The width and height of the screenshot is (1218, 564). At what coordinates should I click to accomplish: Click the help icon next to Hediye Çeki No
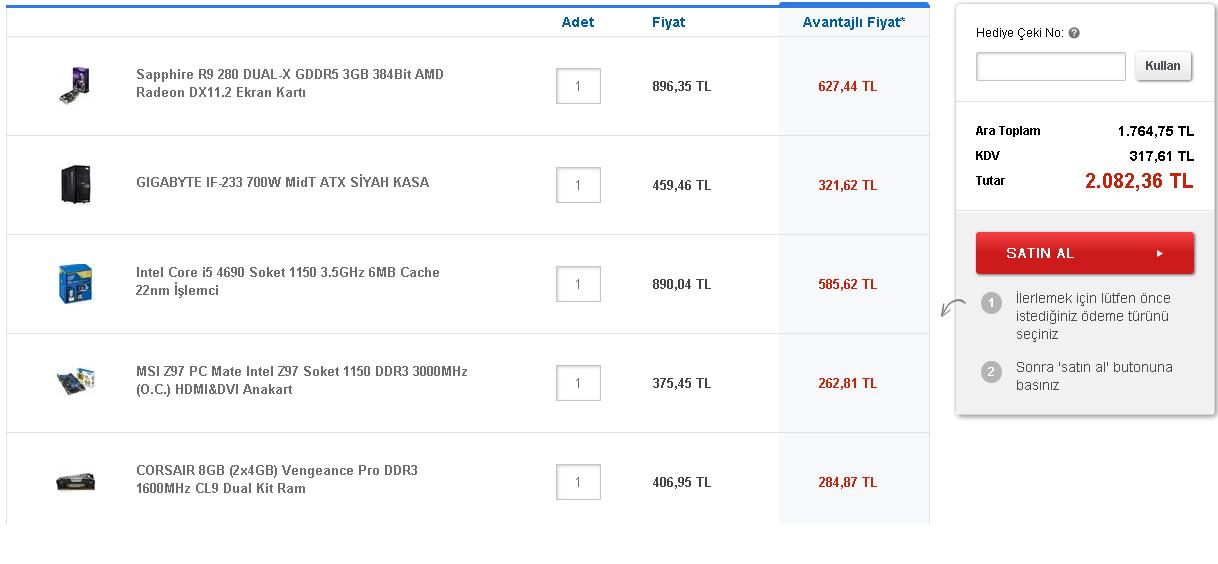(x=1074, y=33)
